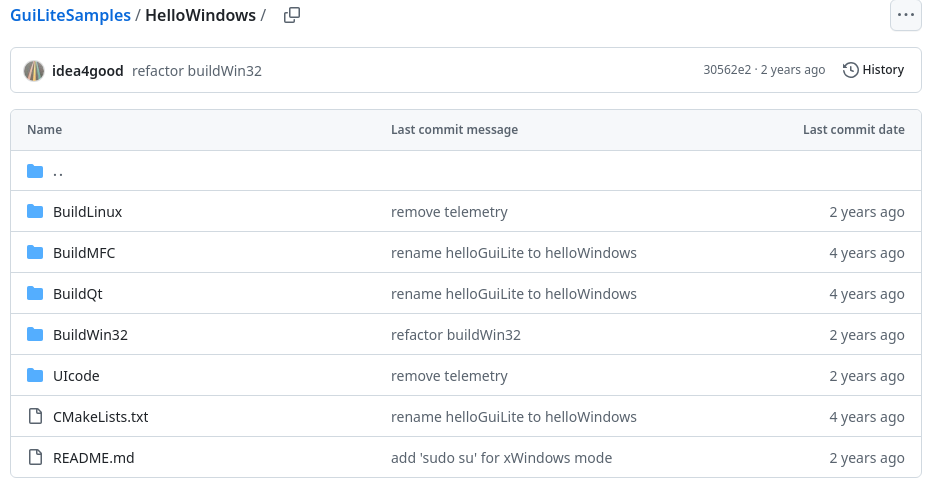Screen dimensions: 926x484
Task: Open the idea4good user profile link
Action: coord(88,71)
